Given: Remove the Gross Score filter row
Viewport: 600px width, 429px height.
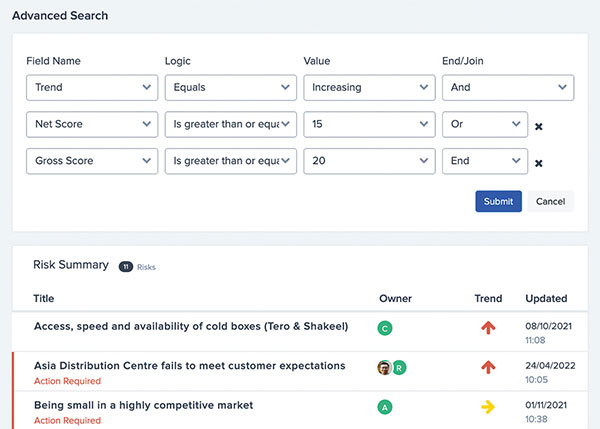Looking at the screenshot, I should (x=538, y=163).
